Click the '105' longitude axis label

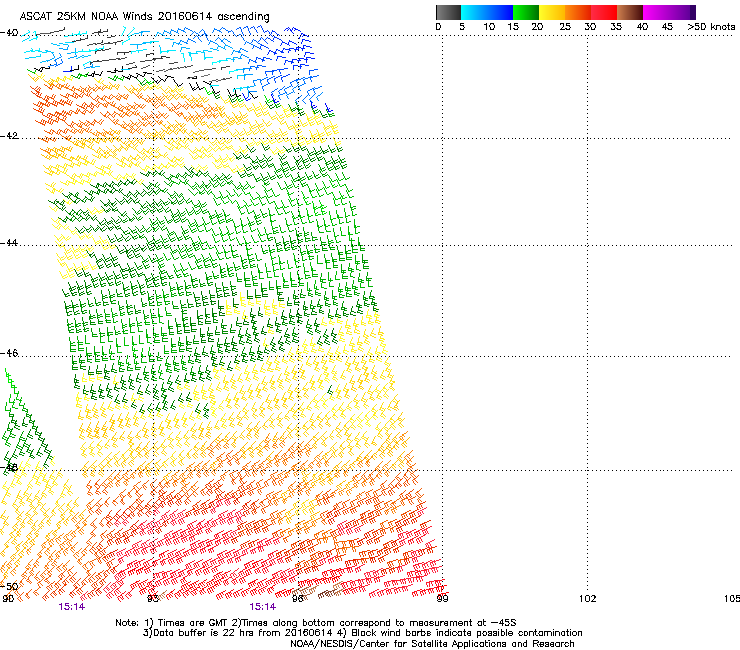coord(732,599)
